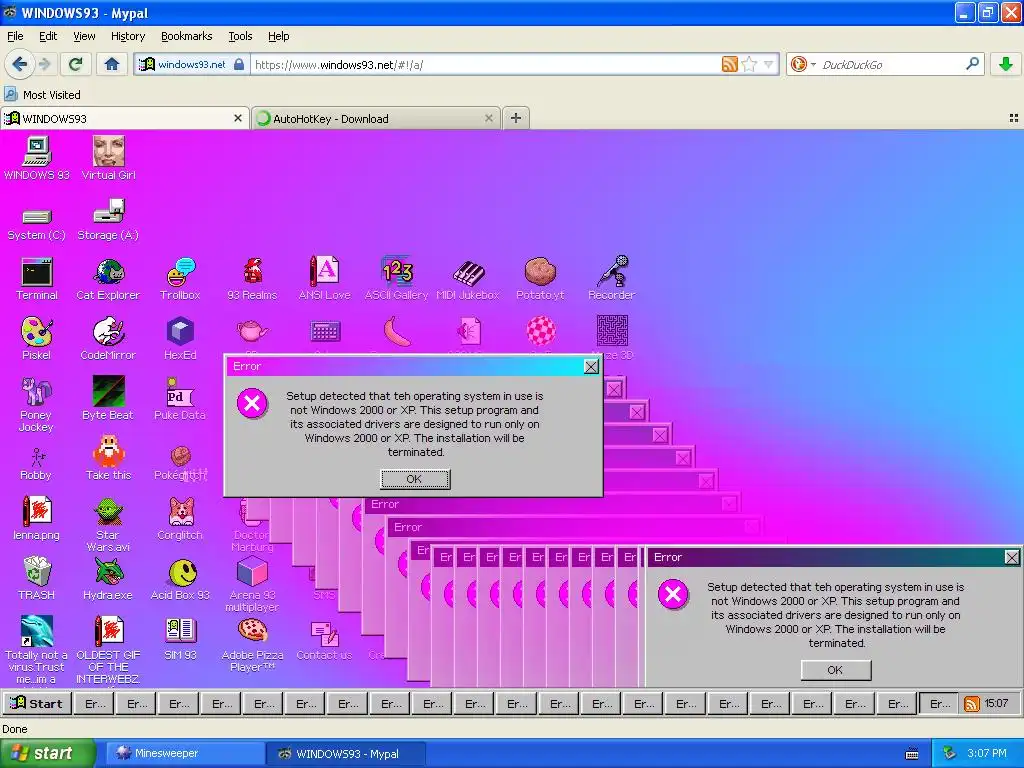1024x768 pixels.
Task: Click the RSS icon in Windows 93 tray
Action: click(x=972, y=704)
